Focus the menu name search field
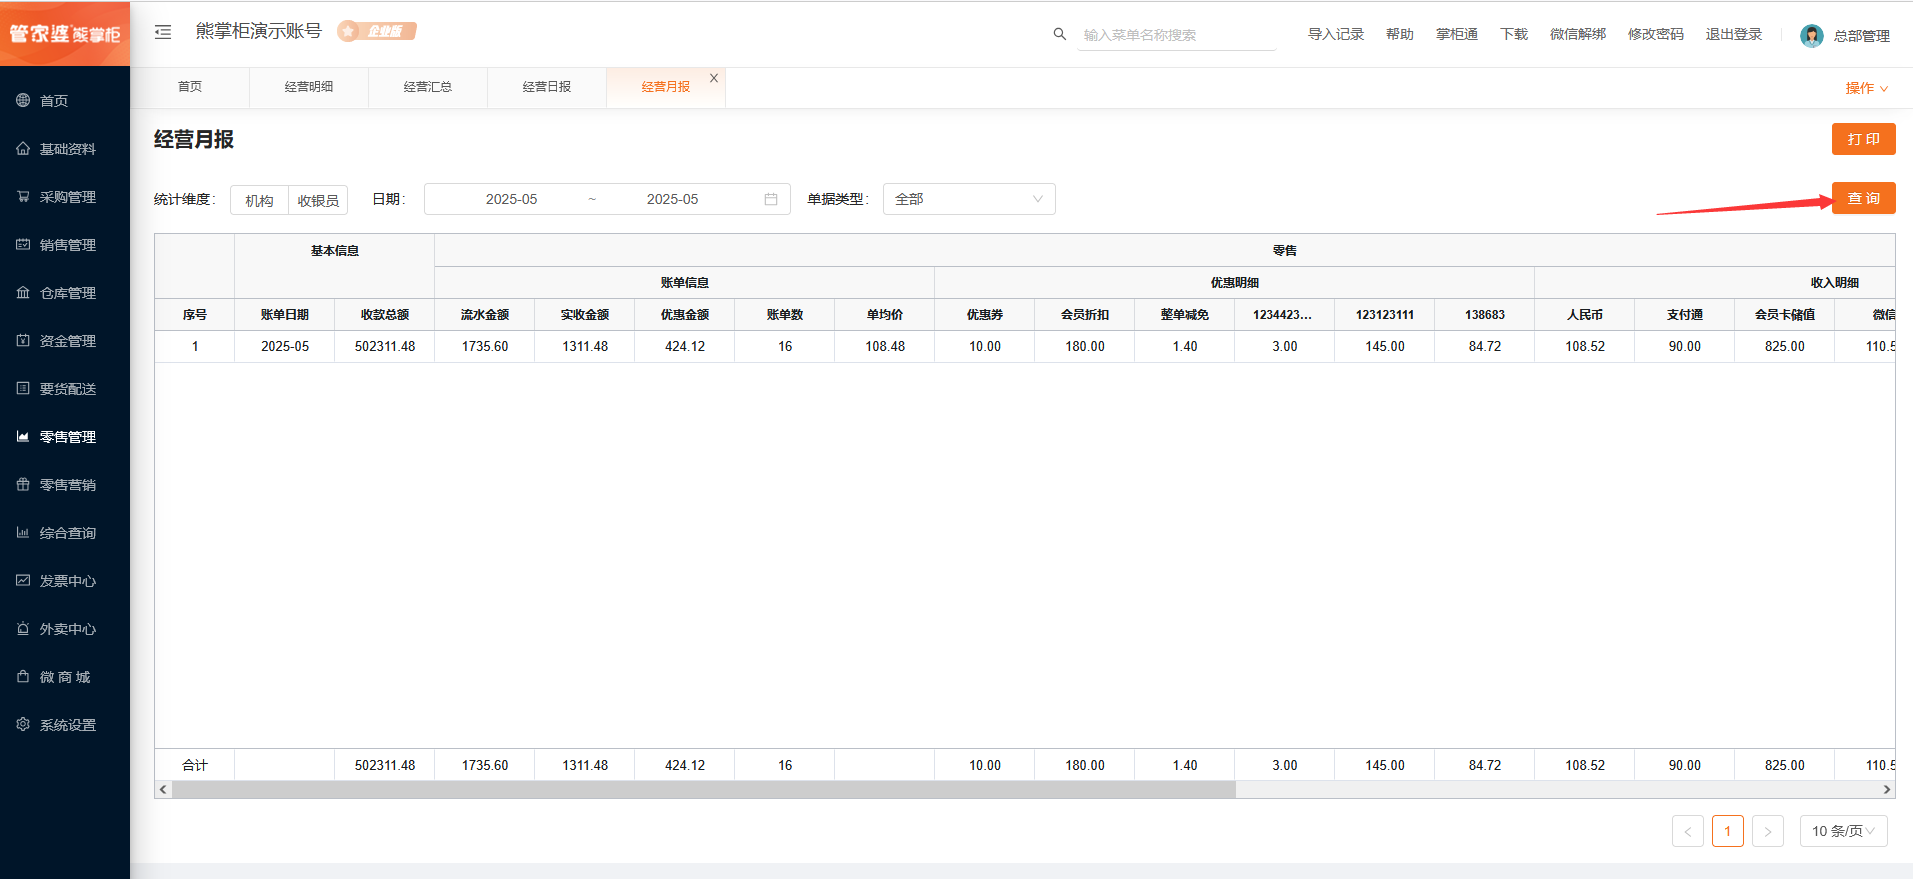 (1175, 35)
